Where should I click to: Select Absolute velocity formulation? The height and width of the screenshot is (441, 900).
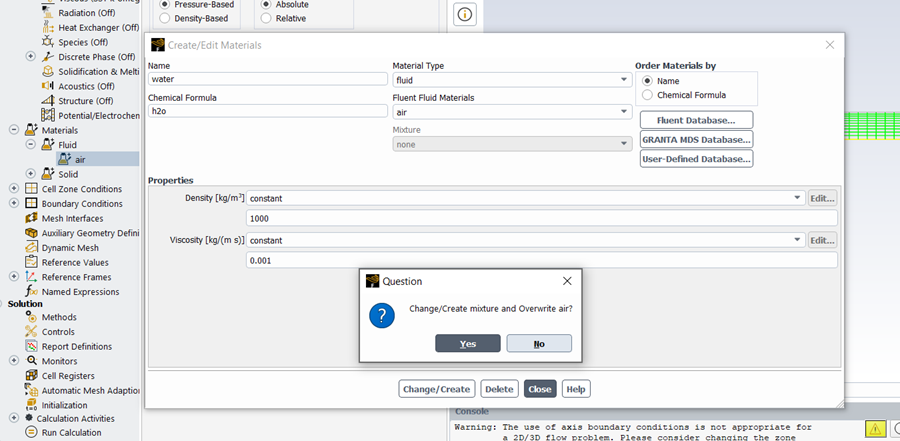pos(266,4)
